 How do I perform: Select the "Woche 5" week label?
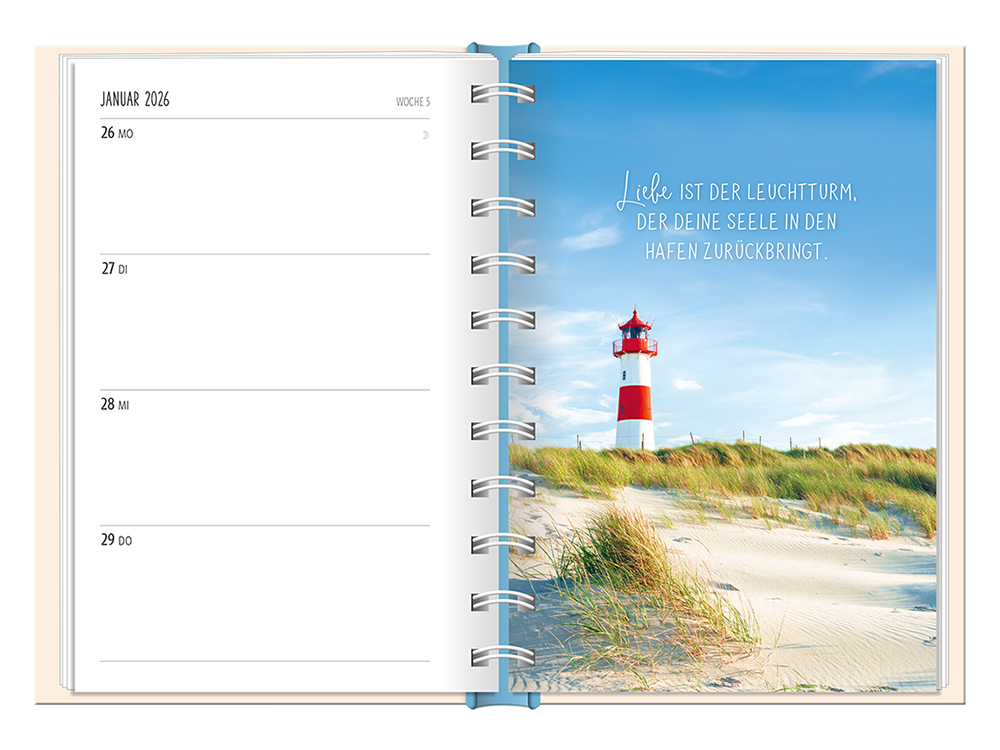tap(412, 102)
